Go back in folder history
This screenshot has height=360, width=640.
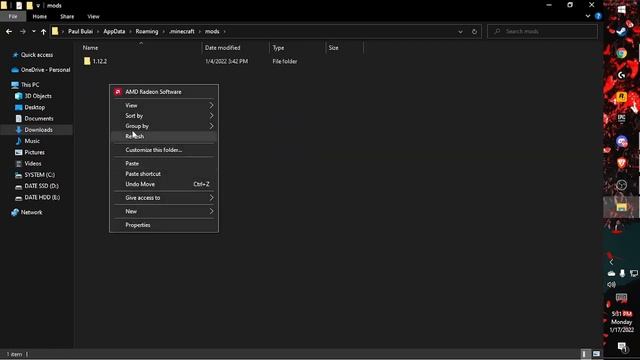[x=9, y=31]
